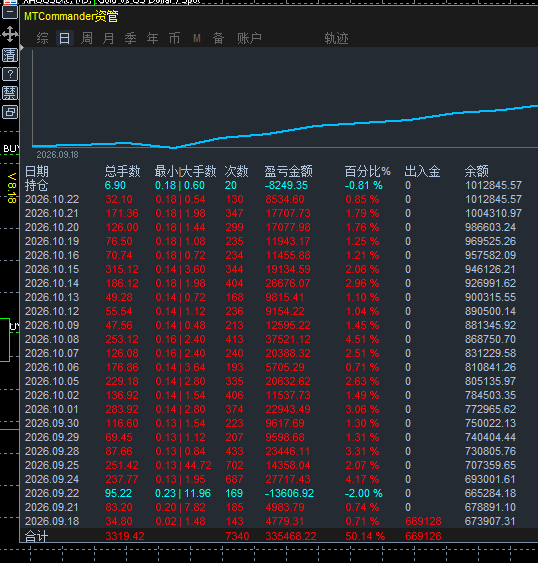Screen dimensions: 538x563
Task: Collapse the panel with the minus icon
Action: coord(10,13)
